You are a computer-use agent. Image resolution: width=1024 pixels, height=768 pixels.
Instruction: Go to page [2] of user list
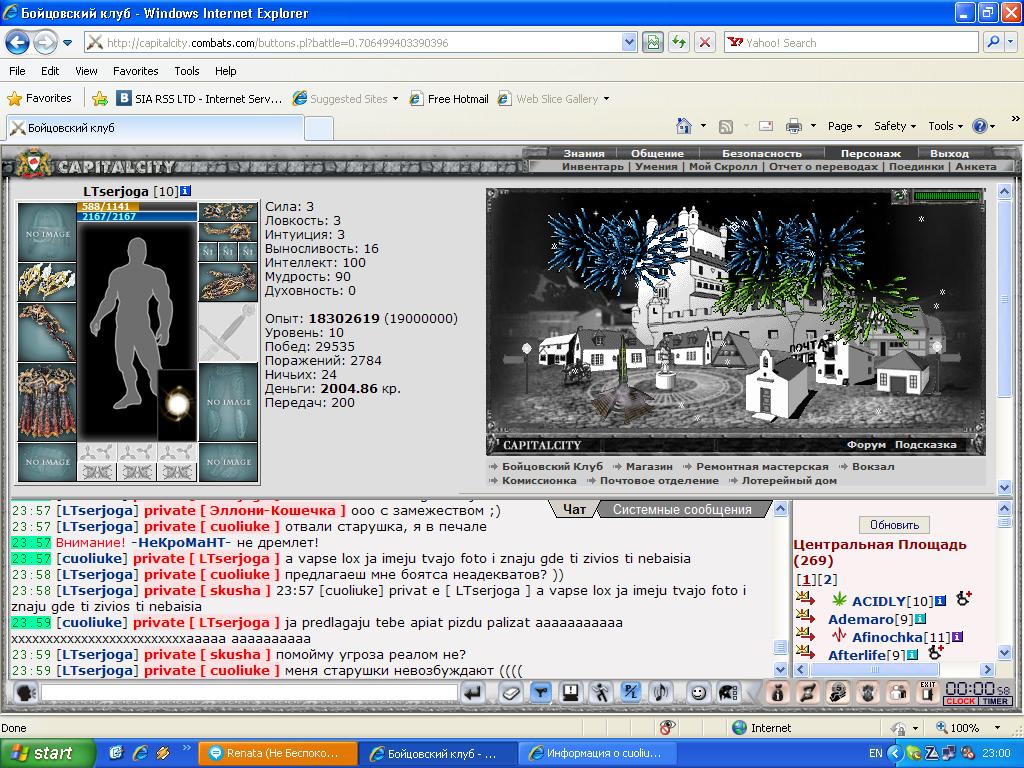tap(829, 579)
